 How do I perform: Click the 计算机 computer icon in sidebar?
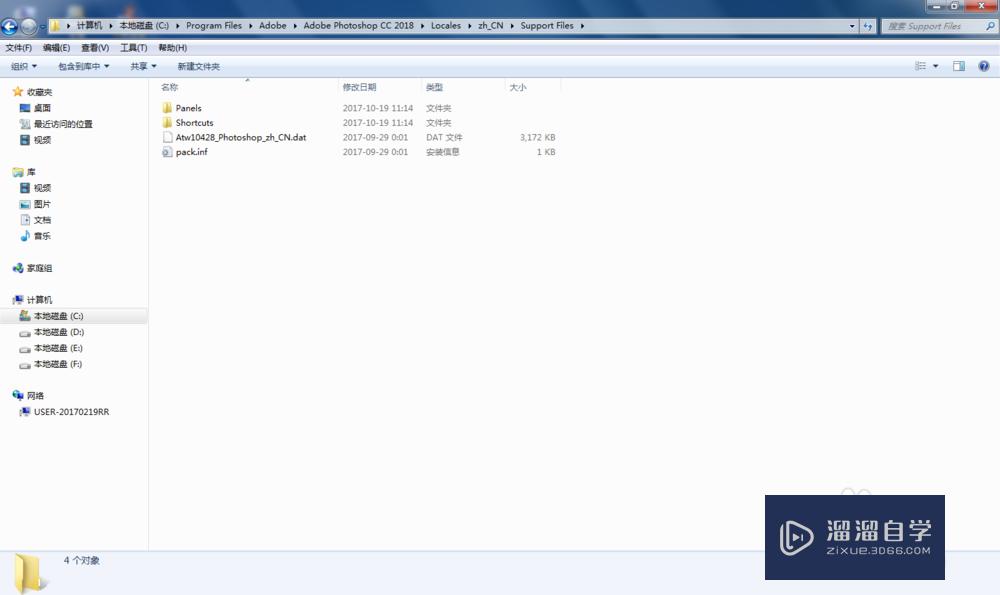(18, 300)
